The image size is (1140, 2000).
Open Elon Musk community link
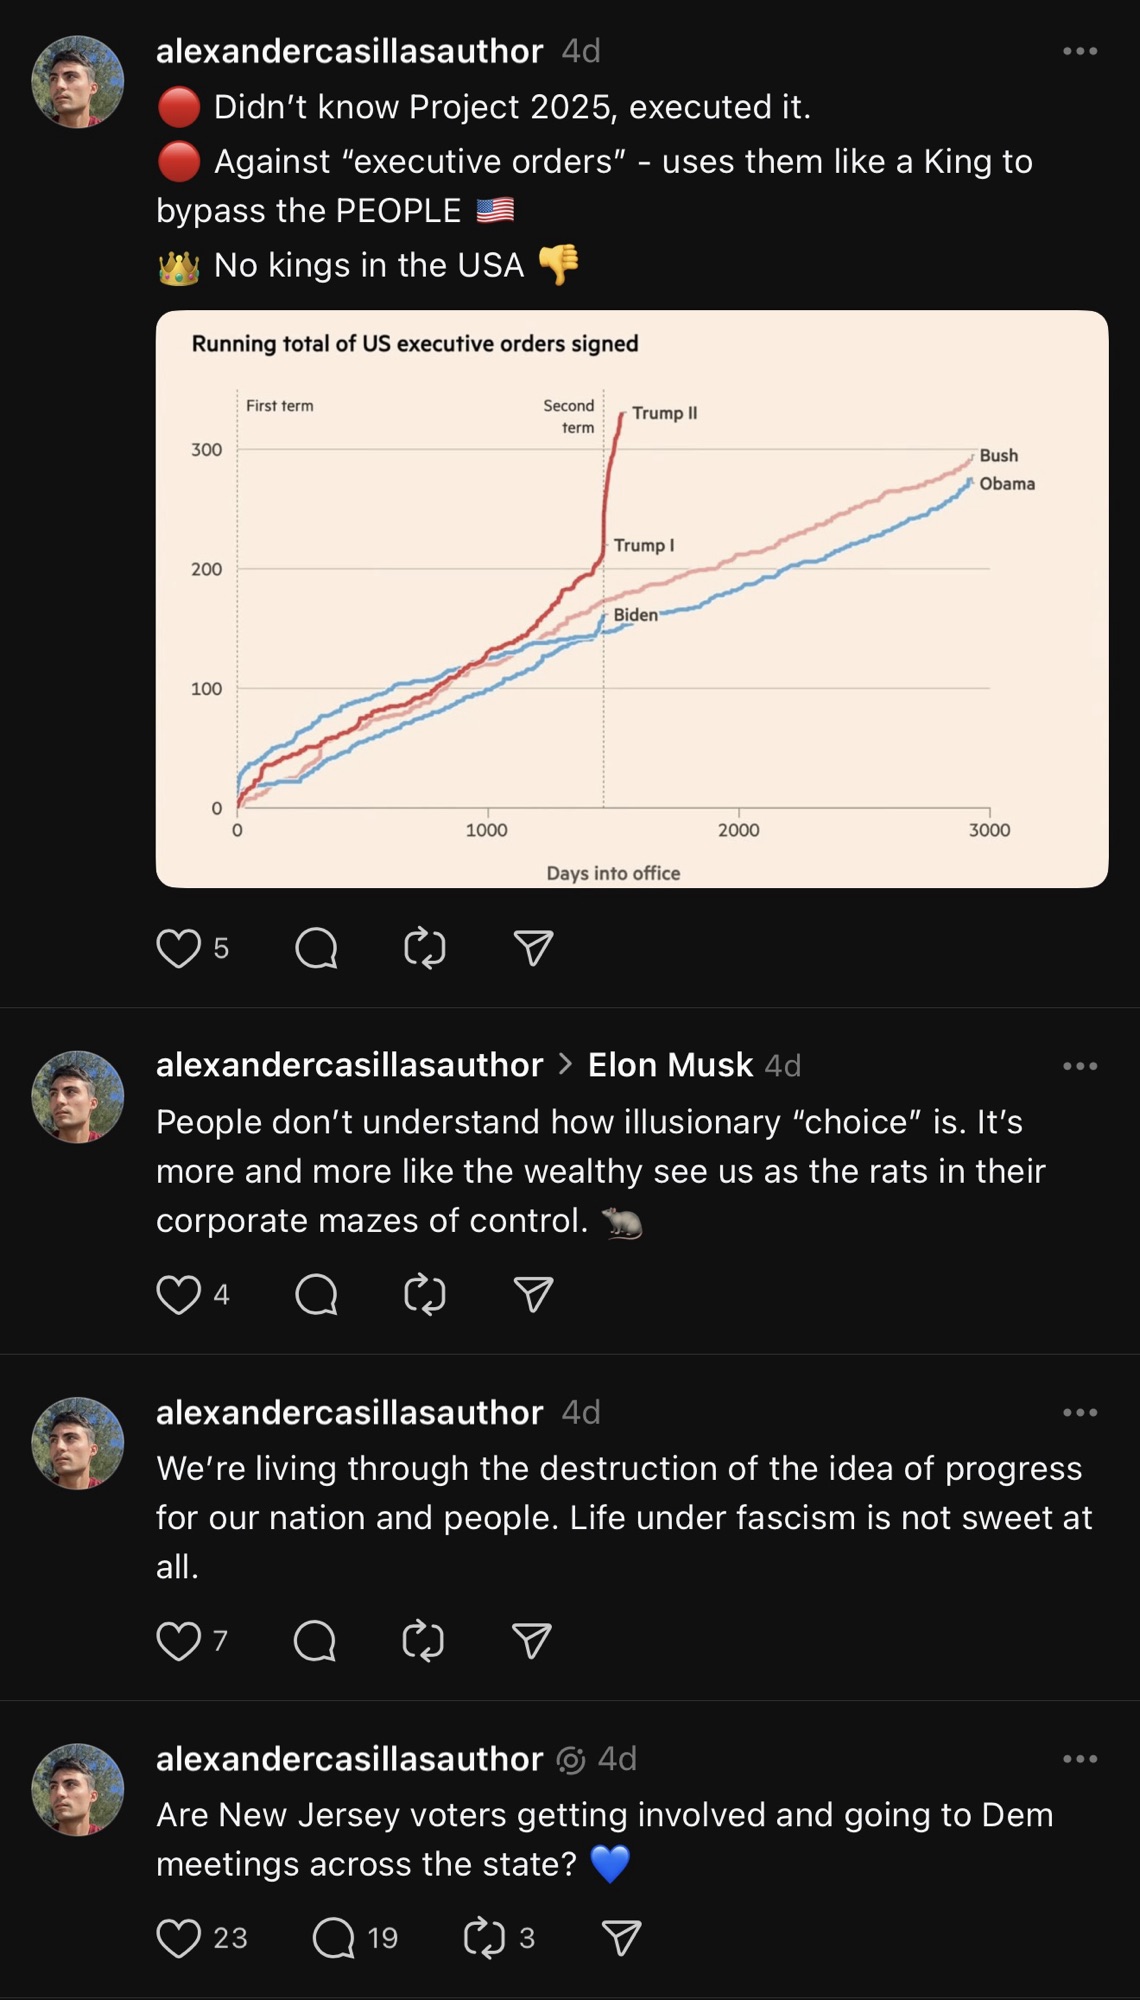click(670, 1065)
